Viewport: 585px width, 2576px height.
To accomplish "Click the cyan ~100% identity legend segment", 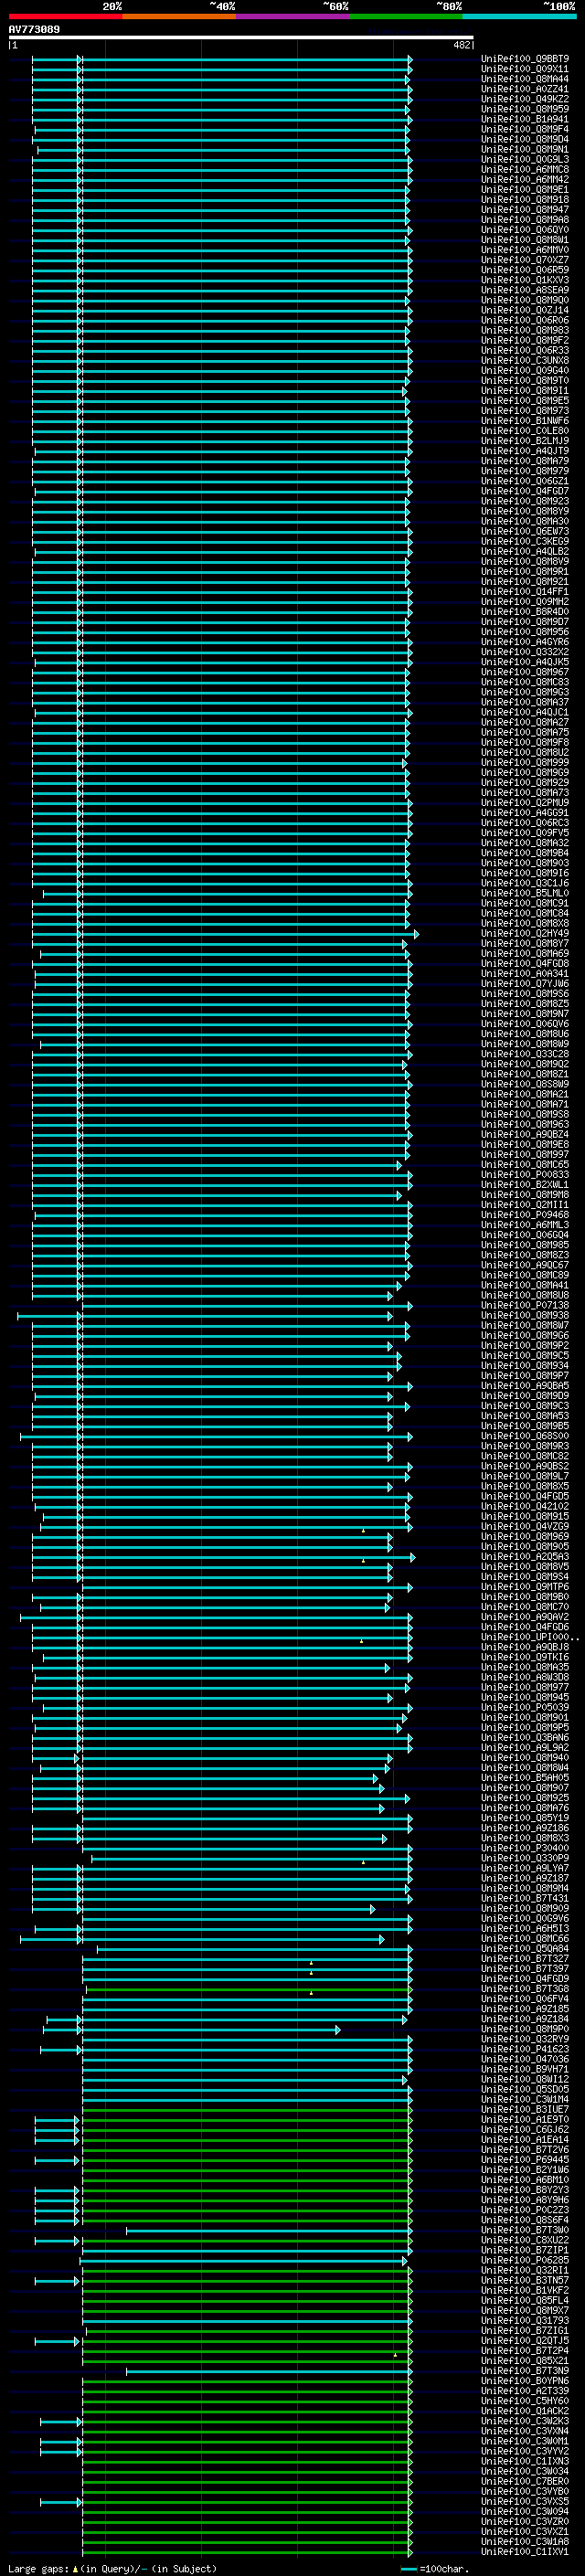I will coord(519,16).
